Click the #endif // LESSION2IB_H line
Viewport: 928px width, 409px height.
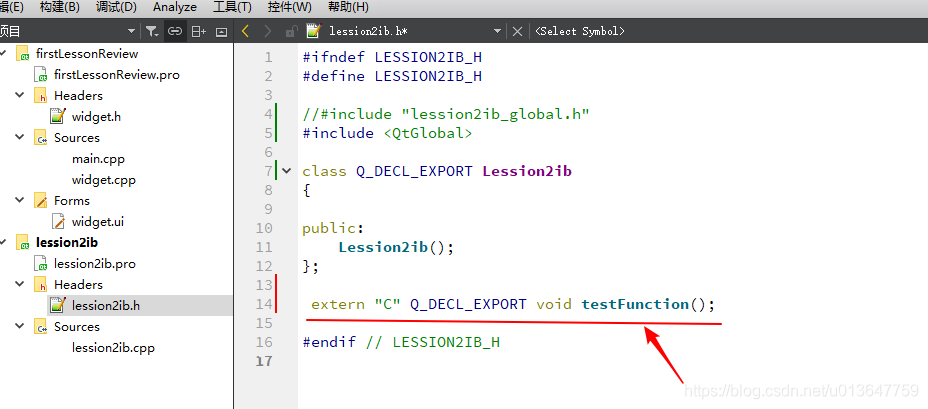401,342
